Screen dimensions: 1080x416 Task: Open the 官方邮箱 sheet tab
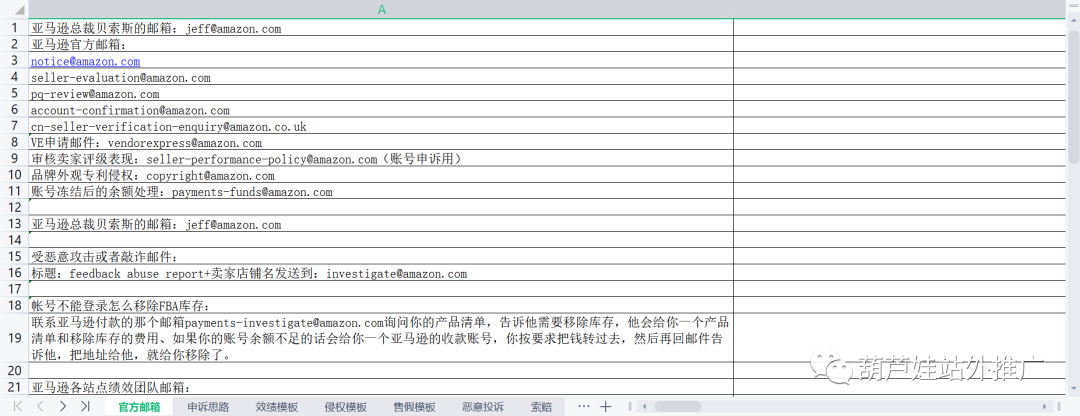tap(139, 407)
